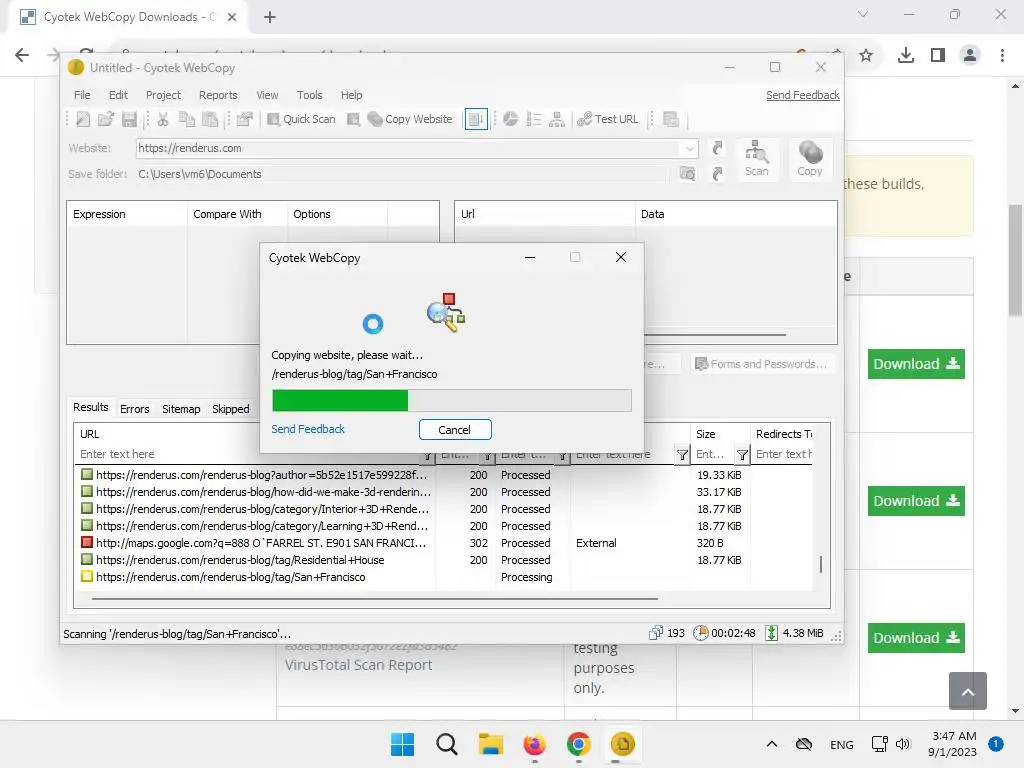Screen dimensions: 1024x768
Task: Click the sitemap diagram toolbar icon
Action: [x=557, y=119]
